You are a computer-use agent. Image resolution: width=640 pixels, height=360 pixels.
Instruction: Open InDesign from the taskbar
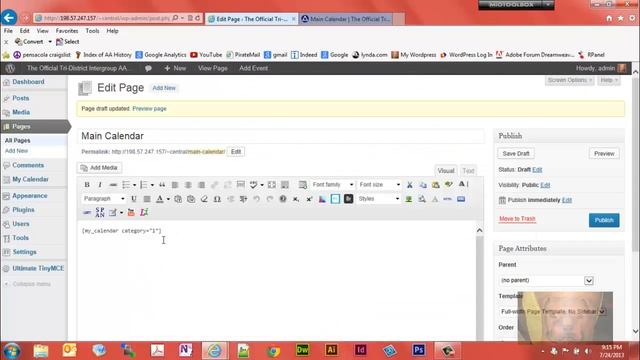tap(360, 350)
